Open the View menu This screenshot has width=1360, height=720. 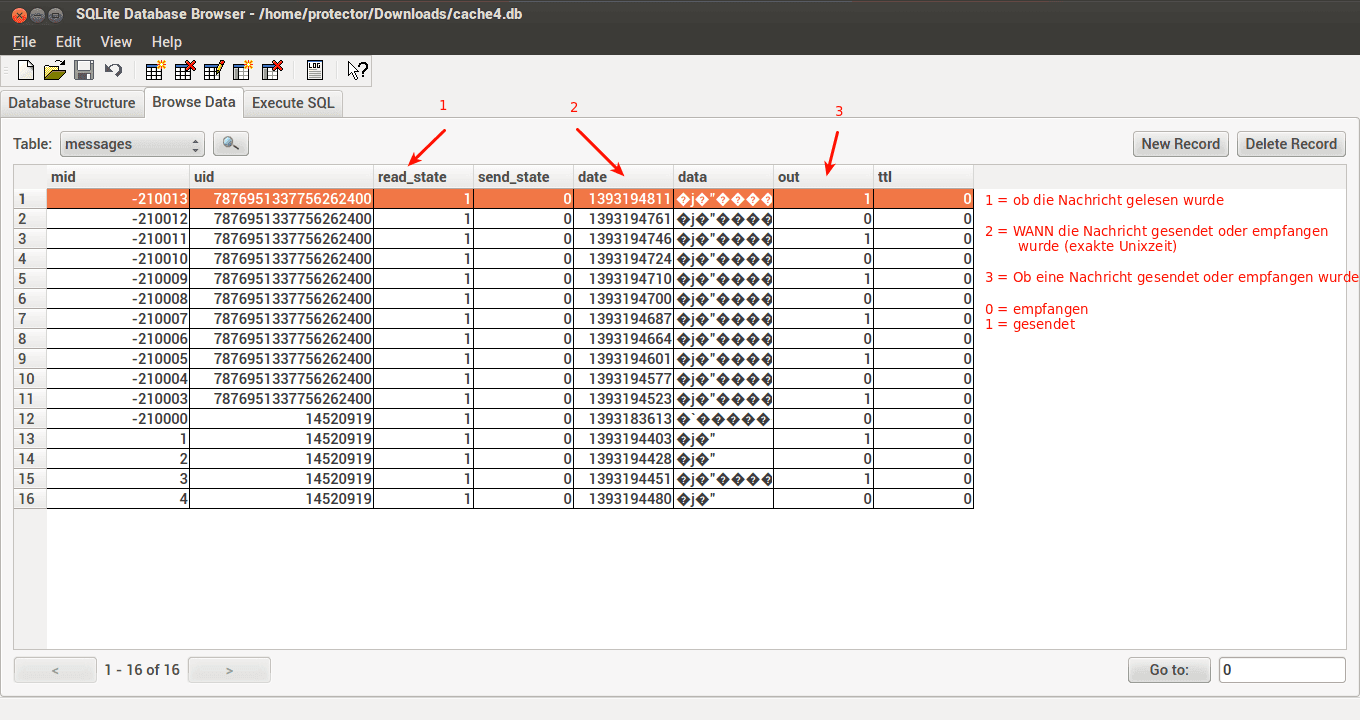(116, 42)
